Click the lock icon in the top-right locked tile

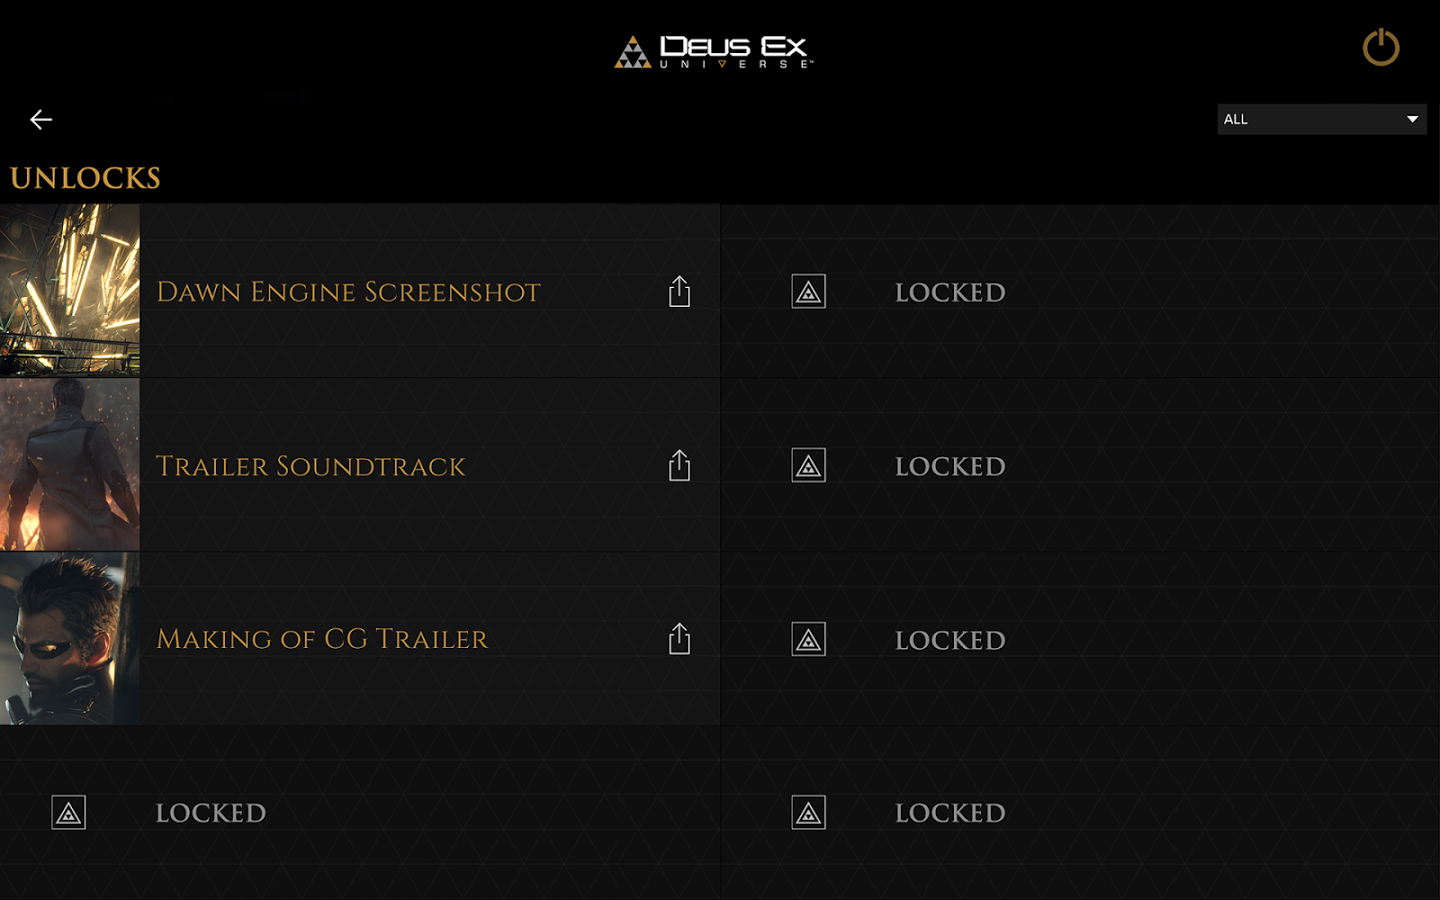(x=808, y=292)
